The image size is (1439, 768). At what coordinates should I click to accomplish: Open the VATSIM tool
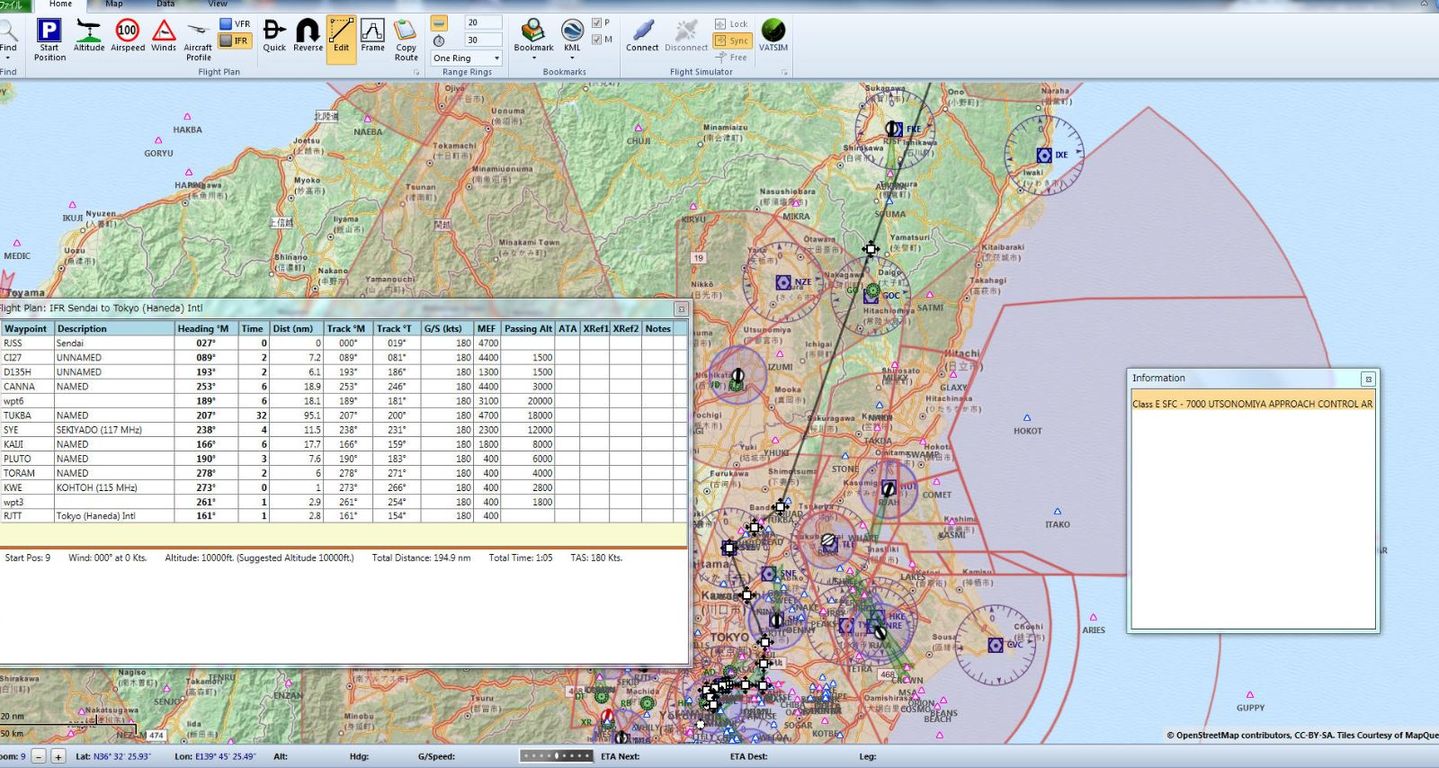[x=773, y=36]
